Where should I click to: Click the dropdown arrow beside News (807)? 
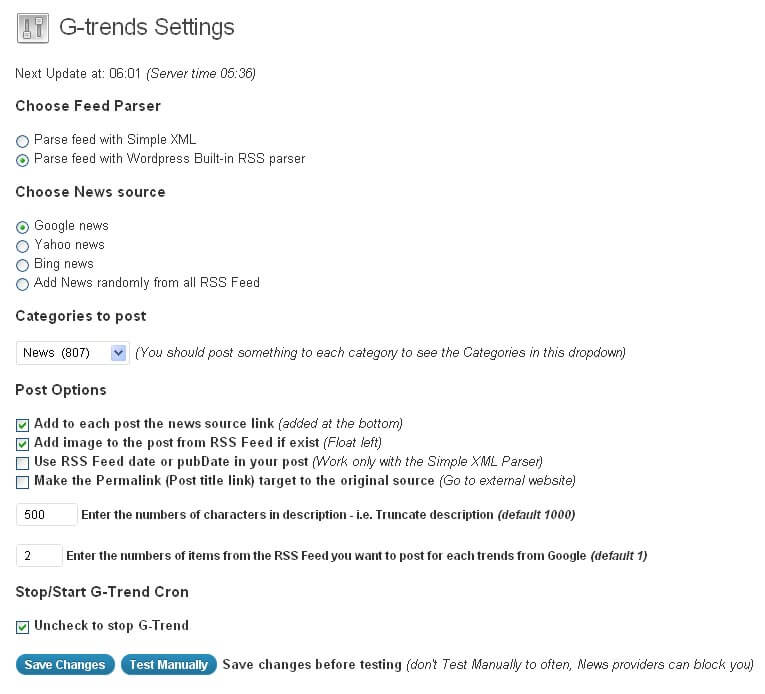point(119,353)
